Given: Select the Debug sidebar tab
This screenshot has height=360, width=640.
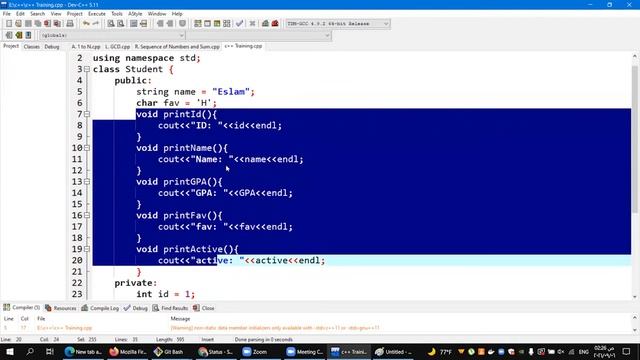Looking at the screenshot, I should pos(52,47).
